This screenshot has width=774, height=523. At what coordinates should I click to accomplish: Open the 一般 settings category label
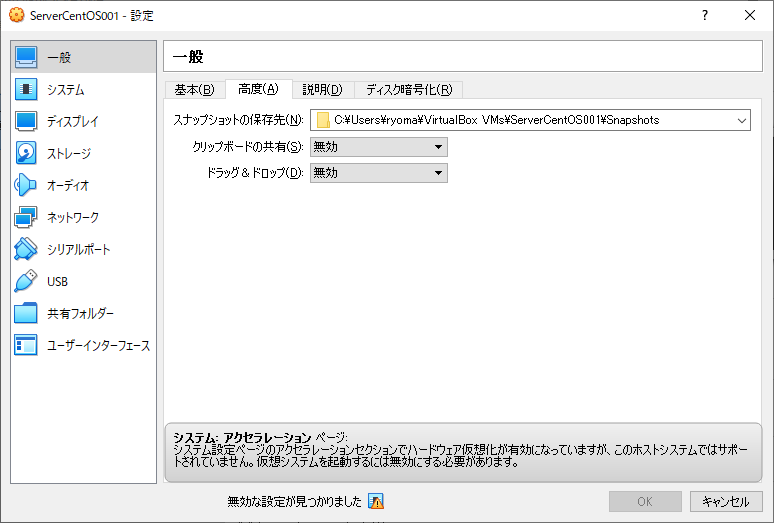pos(59,57)
